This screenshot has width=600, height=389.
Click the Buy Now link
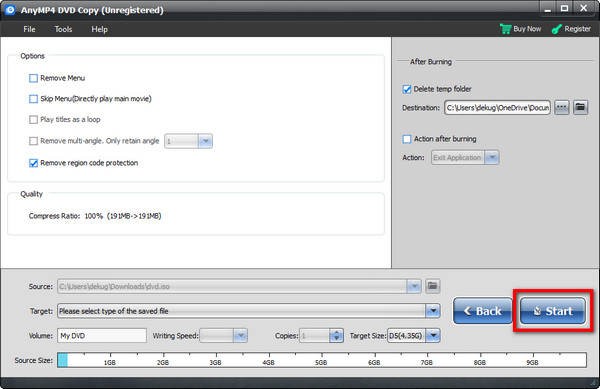527,29
